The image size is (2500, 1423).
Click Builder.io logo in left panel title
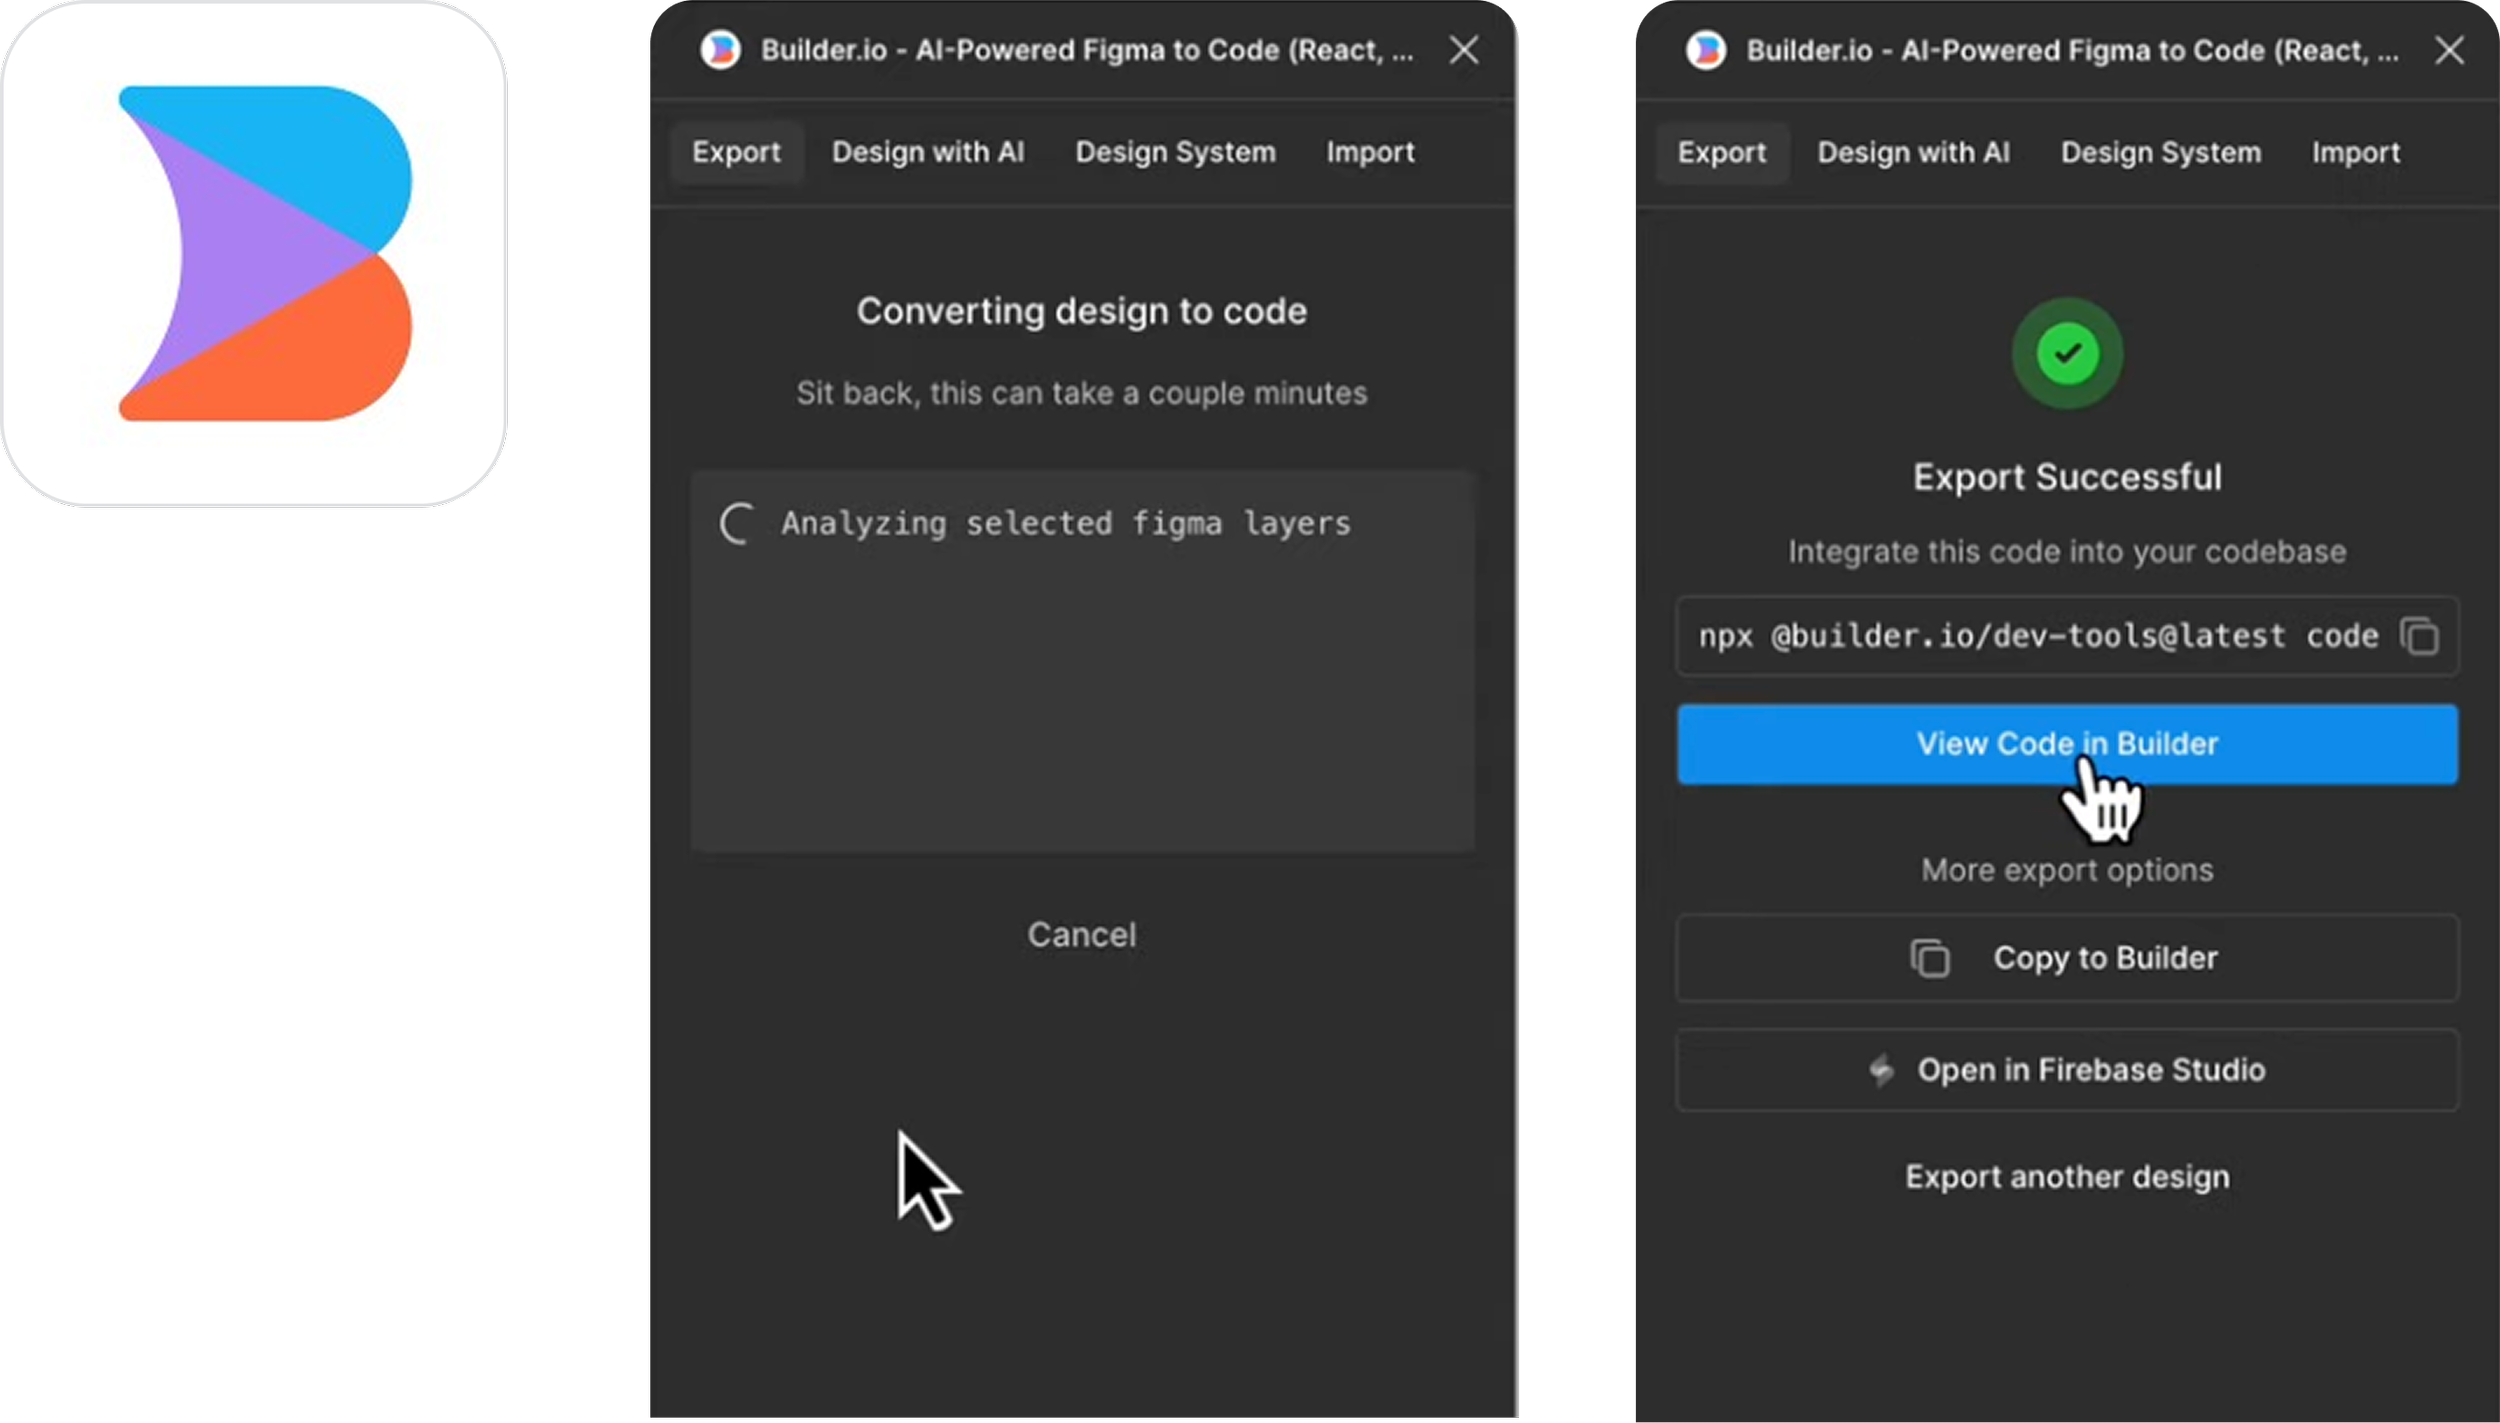pyautogui.click(x=720, y=50)
